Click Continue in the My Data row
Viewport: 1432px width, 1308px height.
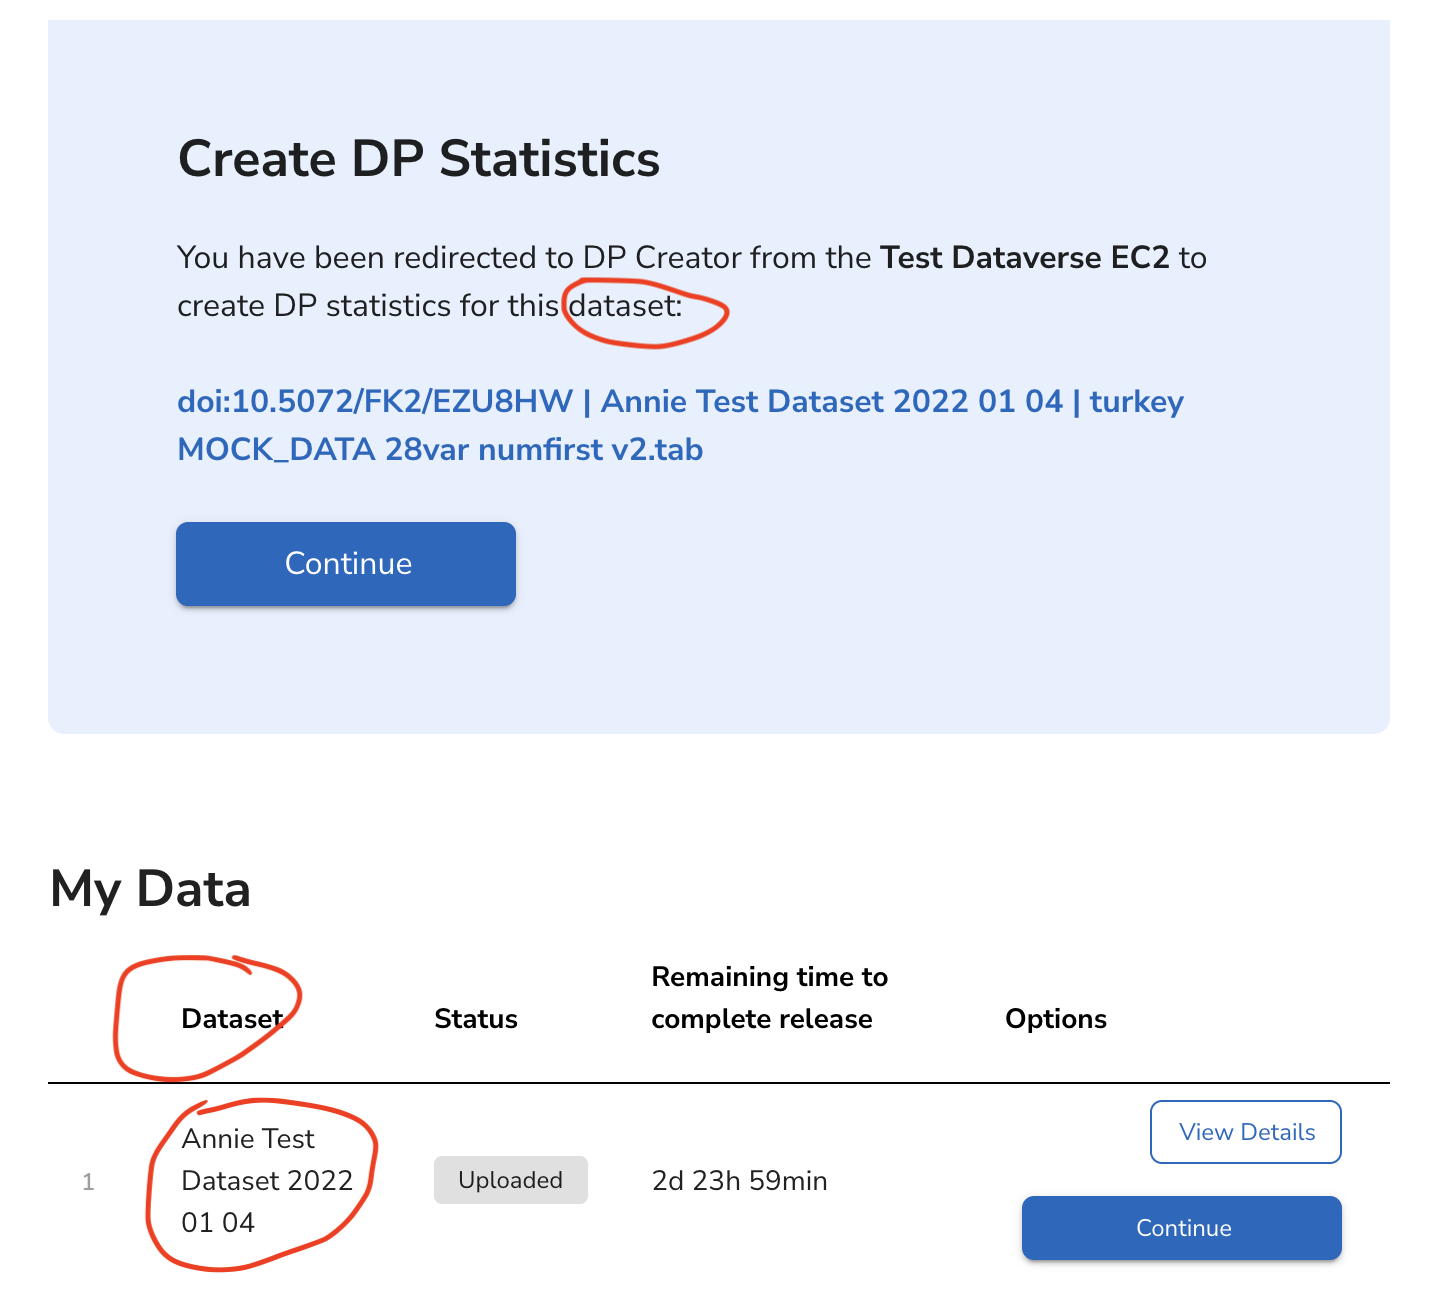pos(1181,1227)
